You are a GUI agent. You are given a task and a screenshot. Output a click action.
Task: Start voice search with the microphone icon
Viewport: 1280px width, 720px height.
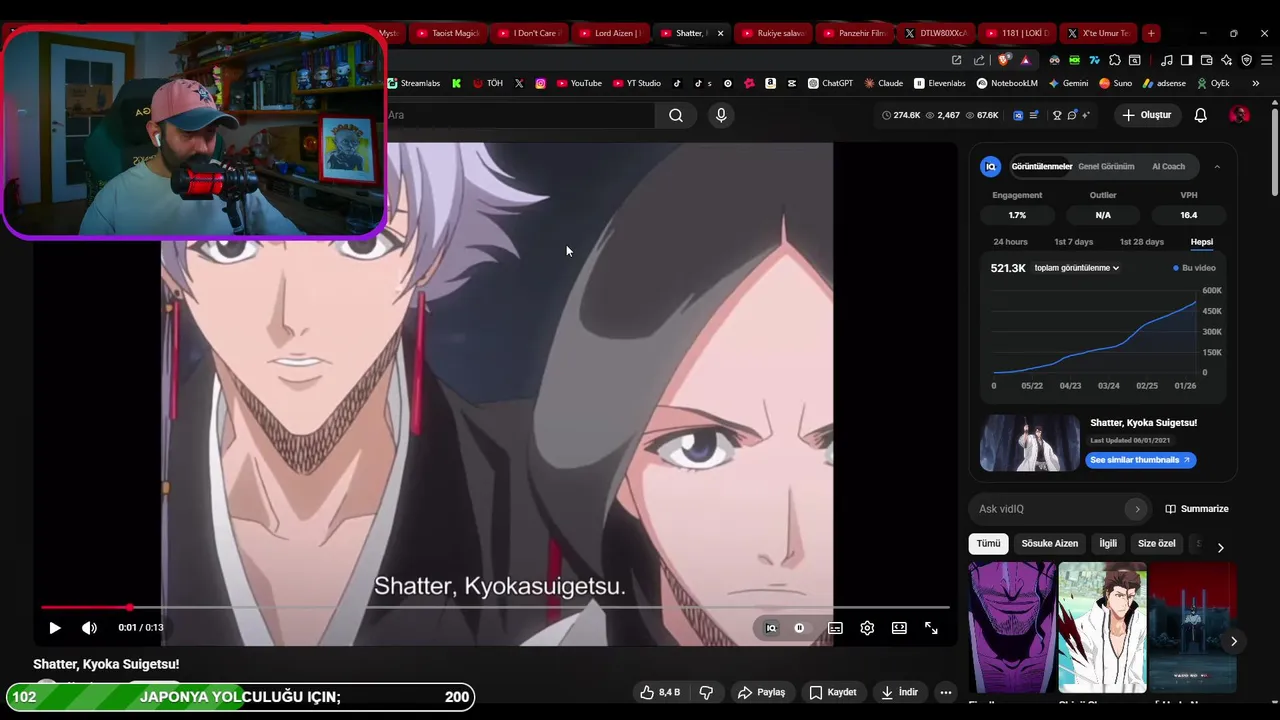click(721, 115)
